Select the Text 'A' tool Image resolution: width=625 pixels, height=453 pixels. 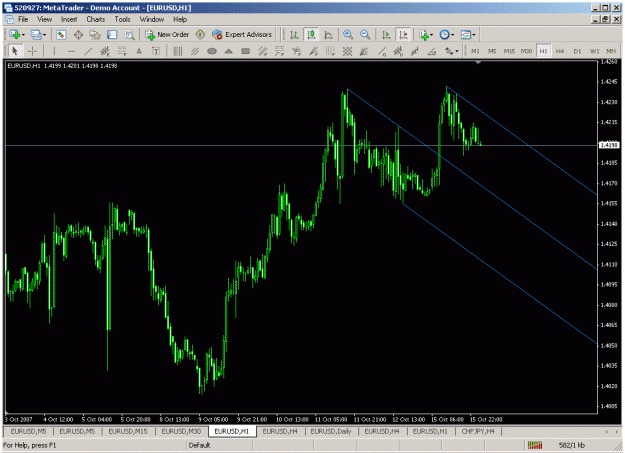[x=139, y=51]
